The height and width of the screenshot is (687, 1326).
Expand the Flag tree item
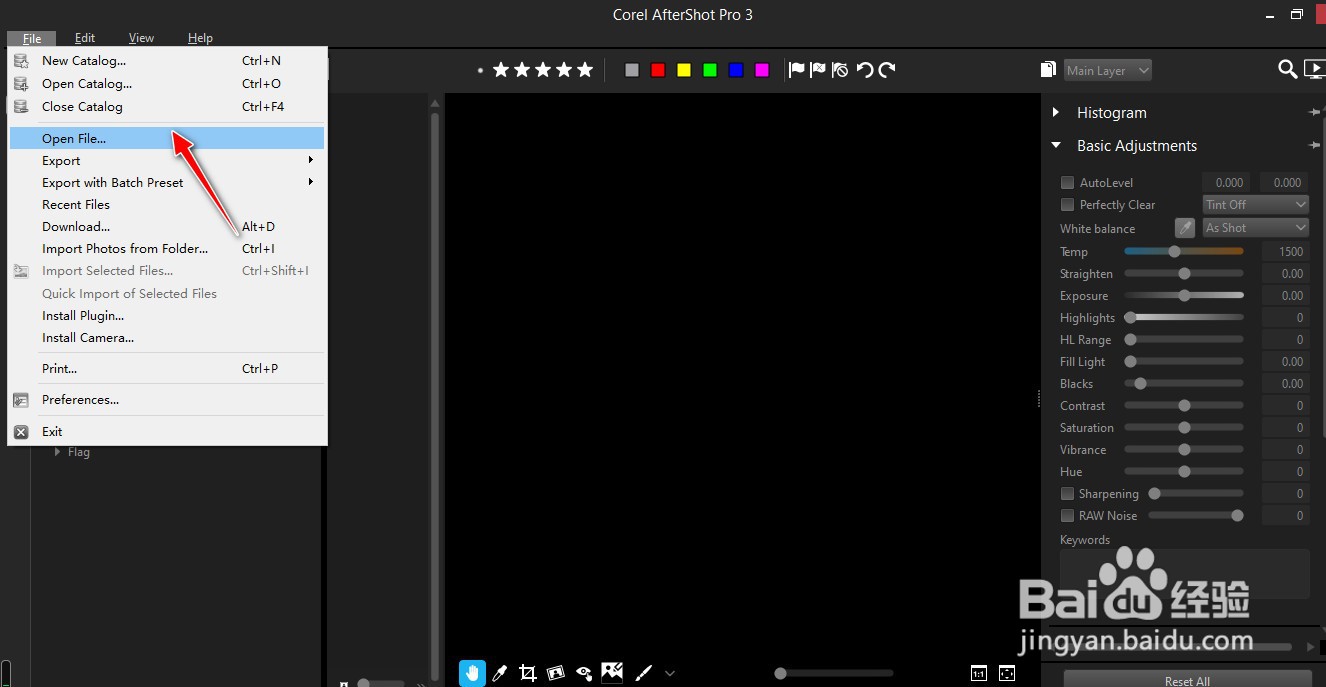58,452
